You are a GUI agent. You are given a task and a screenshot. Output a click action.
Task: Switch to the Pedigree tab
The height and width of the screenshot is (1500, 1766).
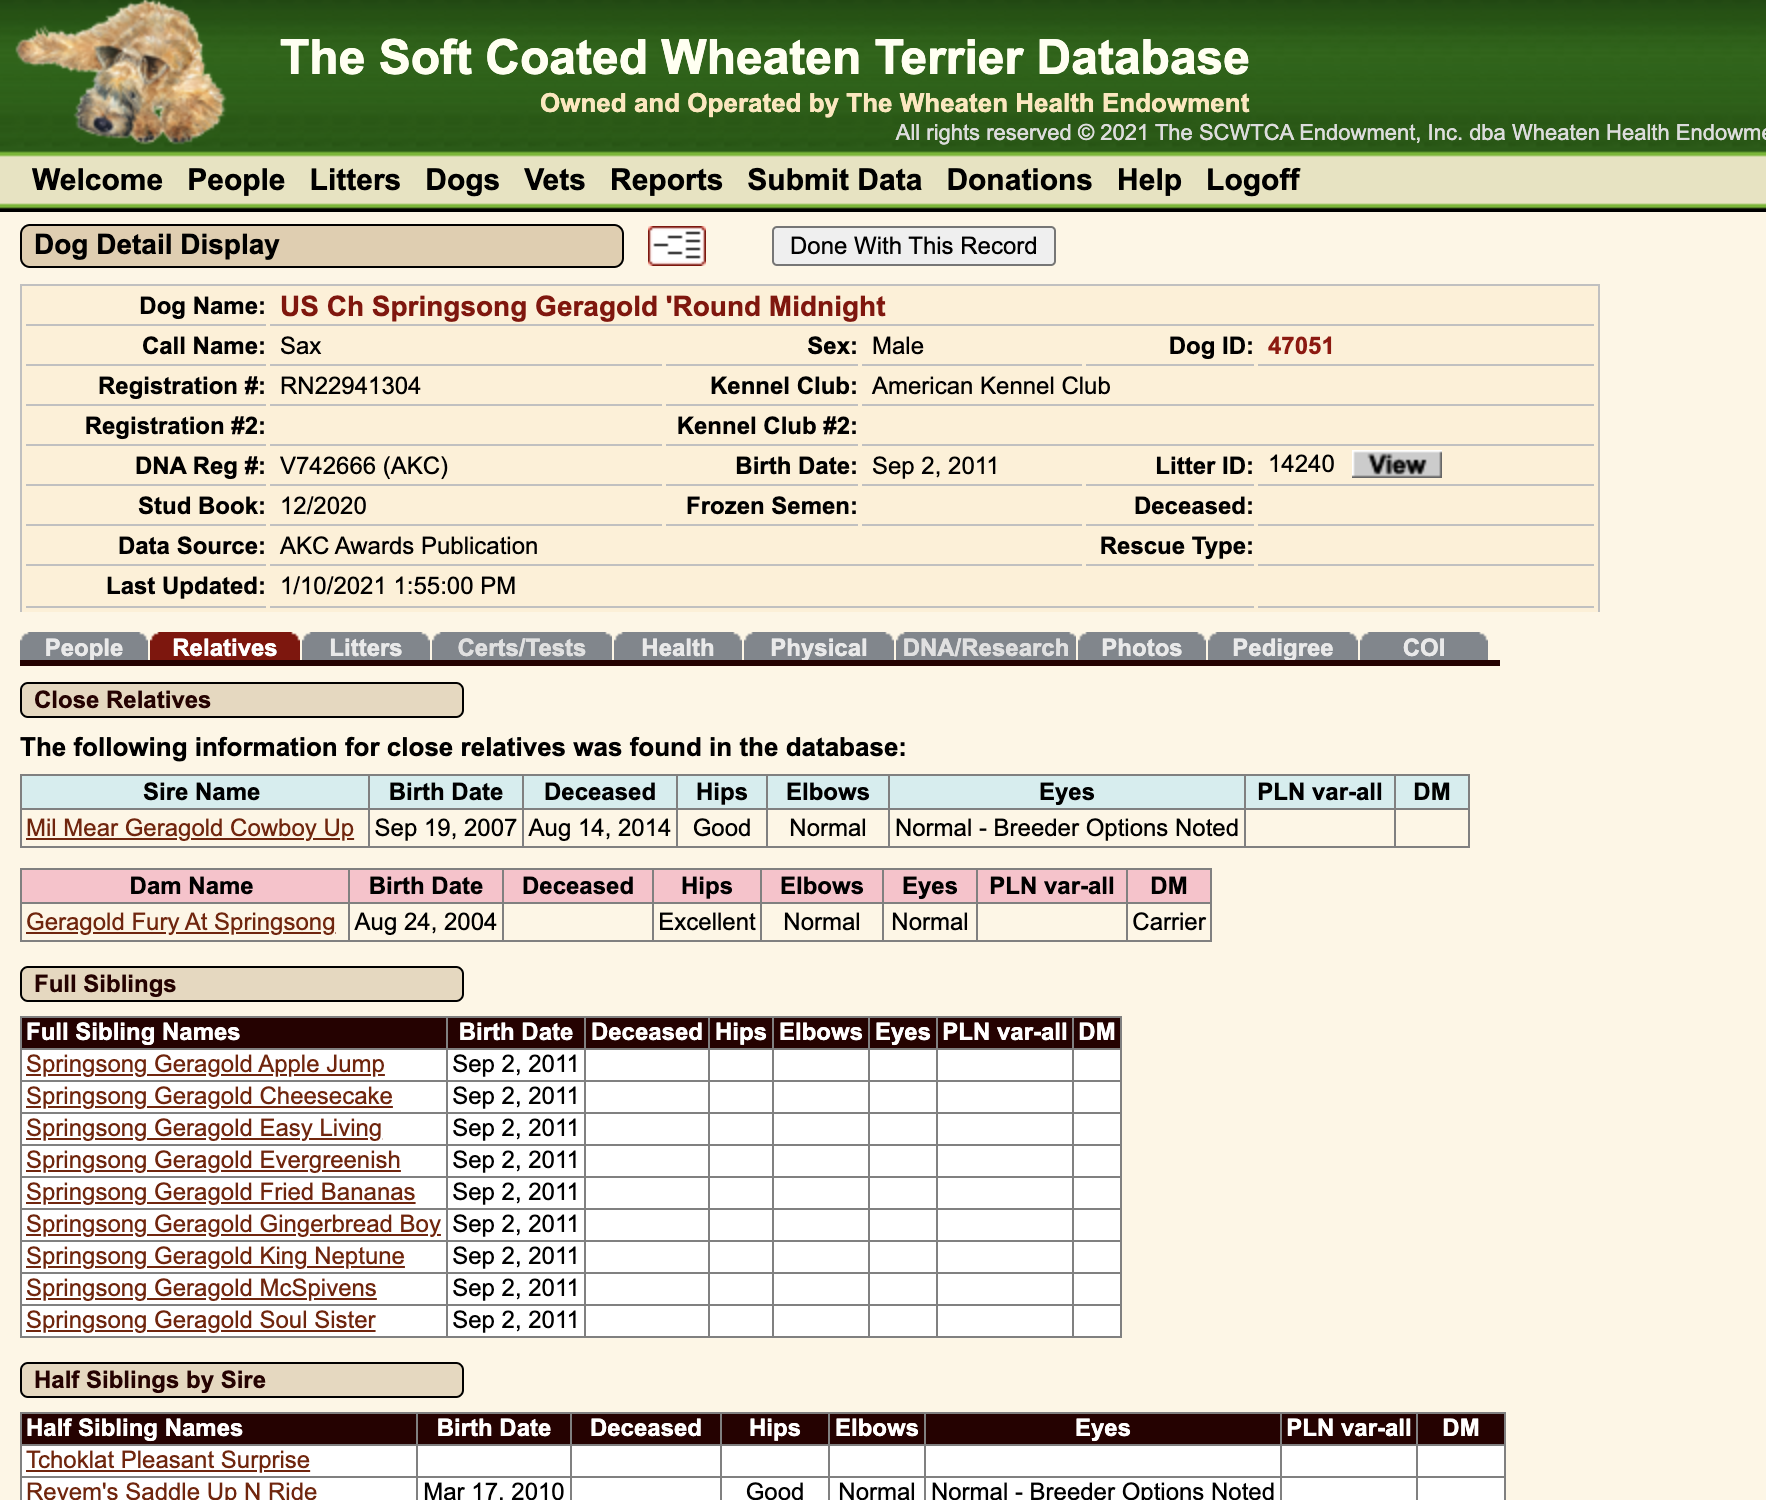1283,647
